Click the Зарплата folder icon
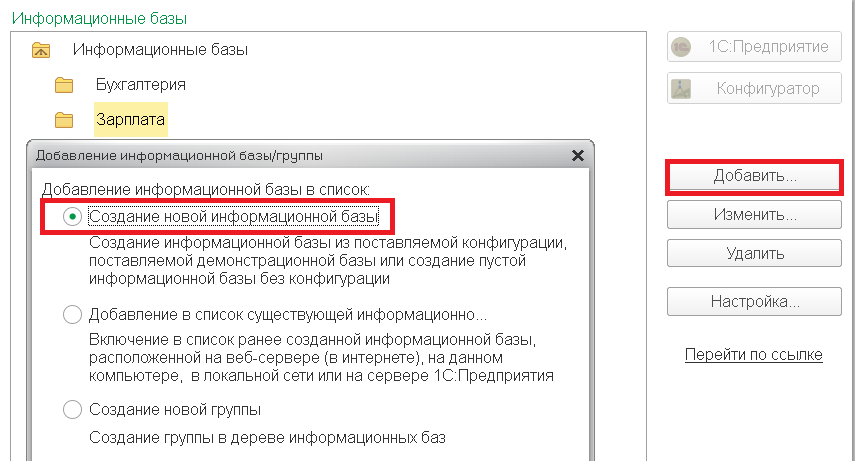855x461 pixels. (x=64, y=119)
